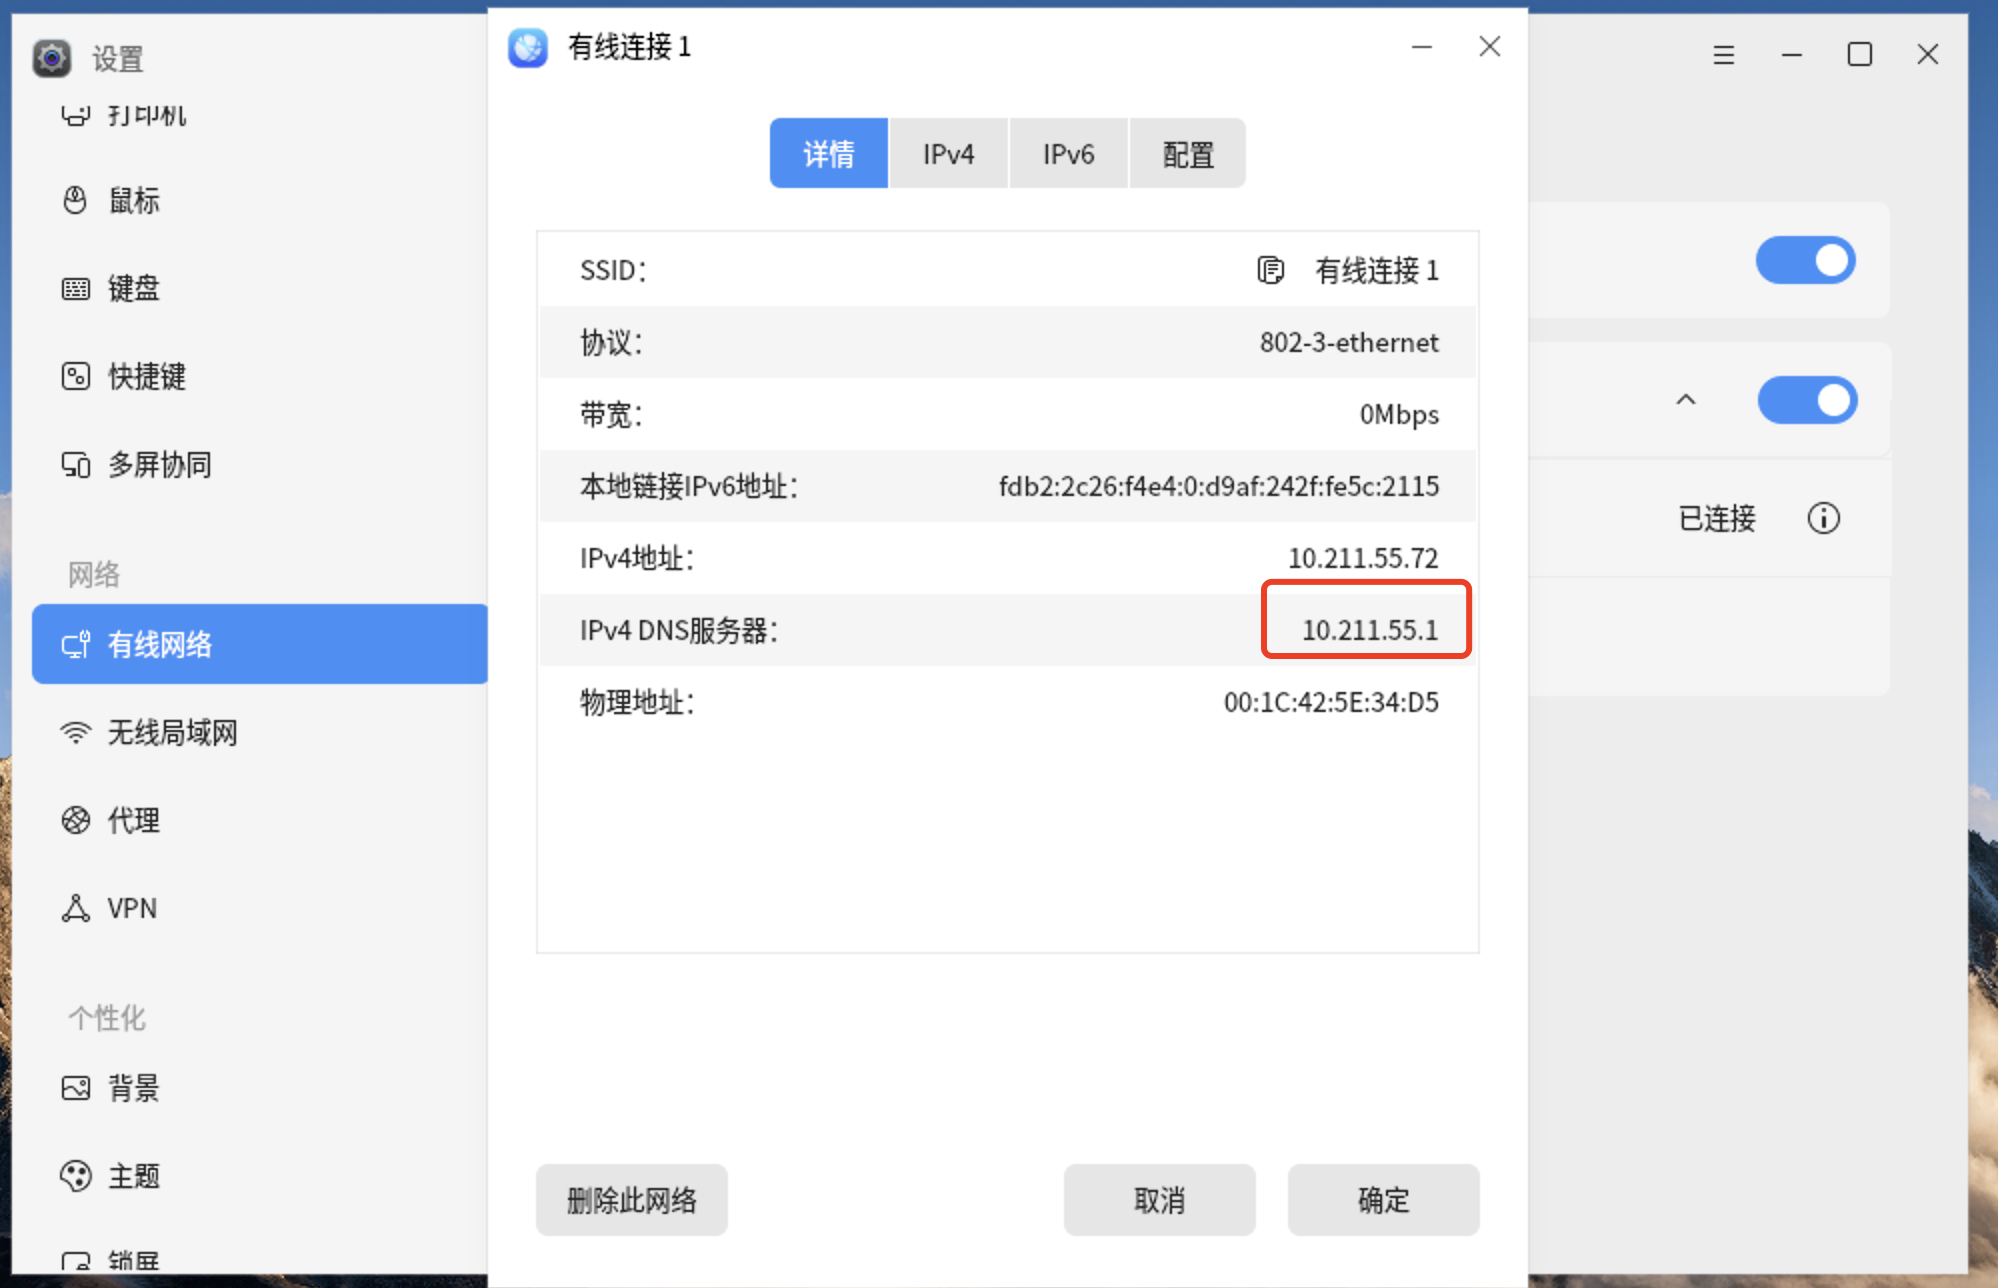This screenshot has width=1998, height=1288.
Task: Click the 删除此网络 button
Action: point(631,1200)
